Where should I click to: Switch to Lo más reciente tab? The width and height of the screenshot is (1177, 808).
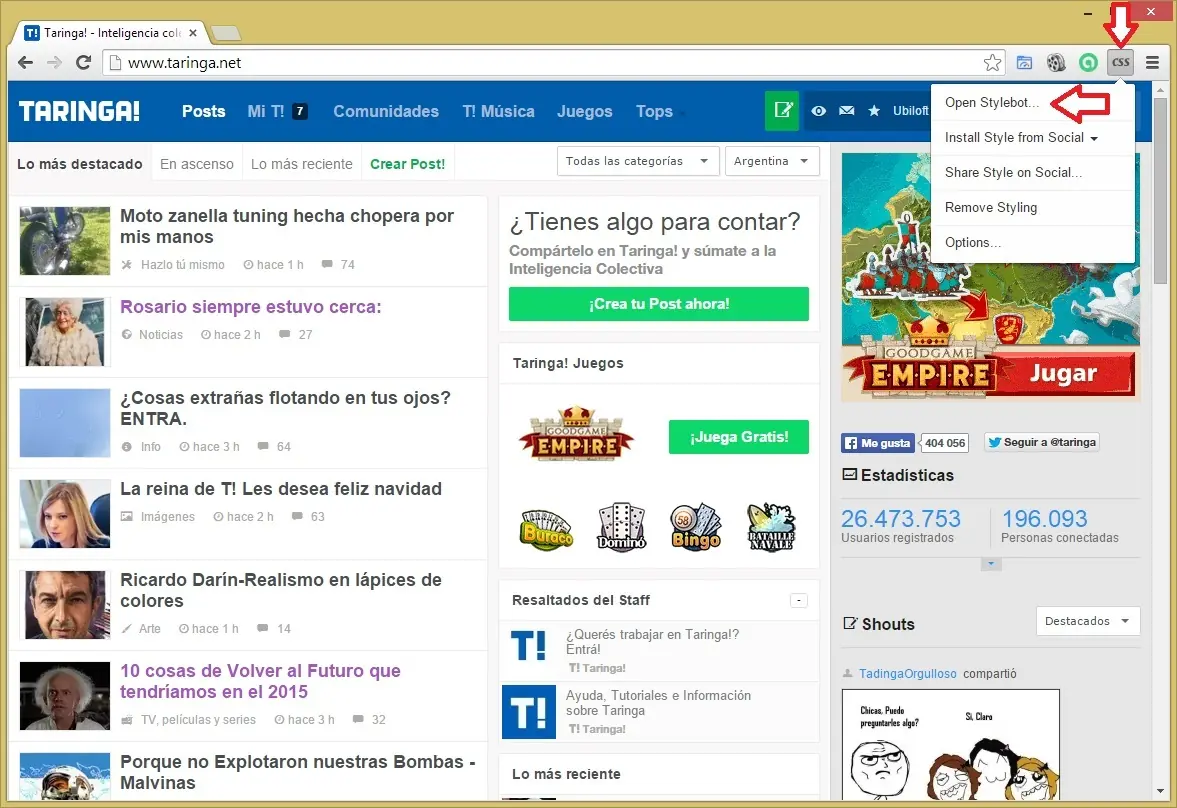point(302,164)
